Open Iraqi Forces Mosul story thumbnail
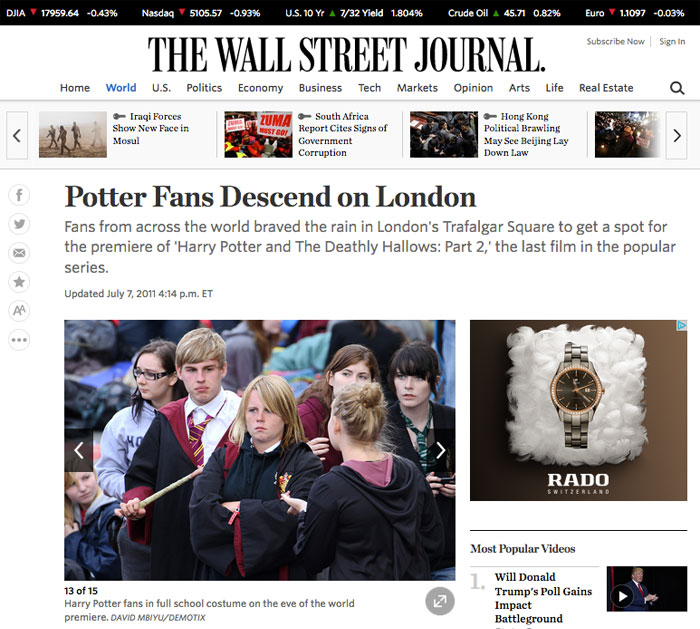 point(73,134)
